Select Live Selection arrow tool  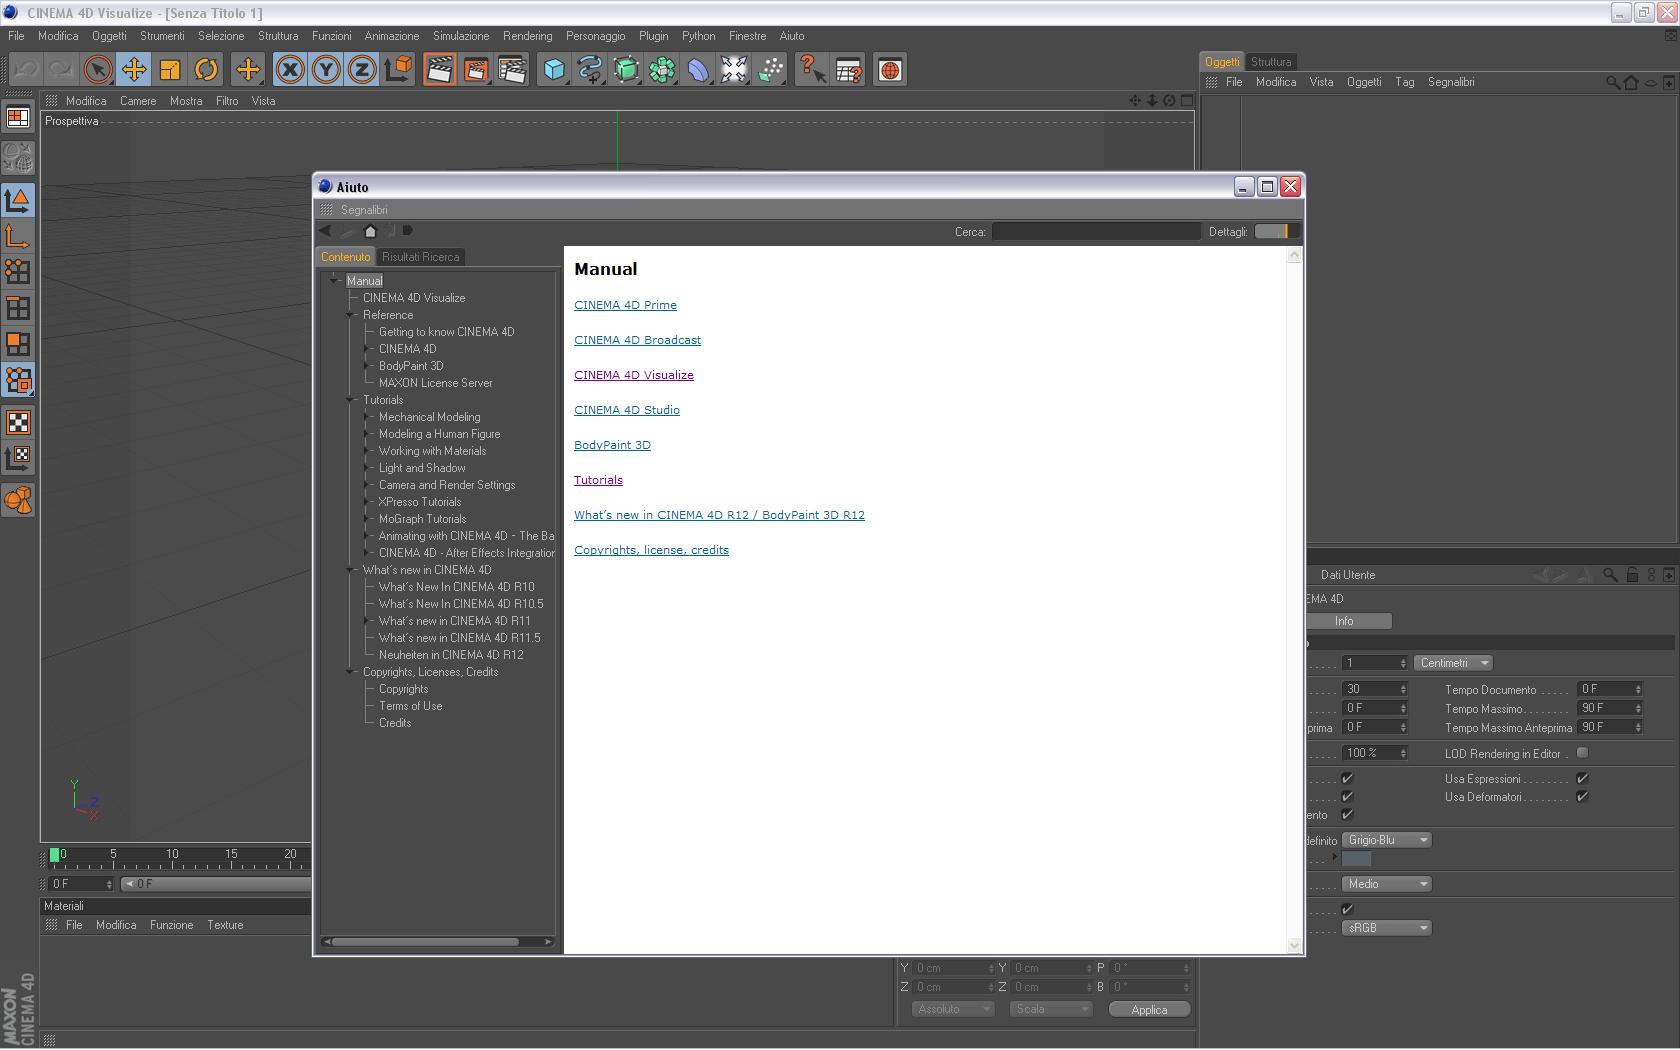(98, 69)
